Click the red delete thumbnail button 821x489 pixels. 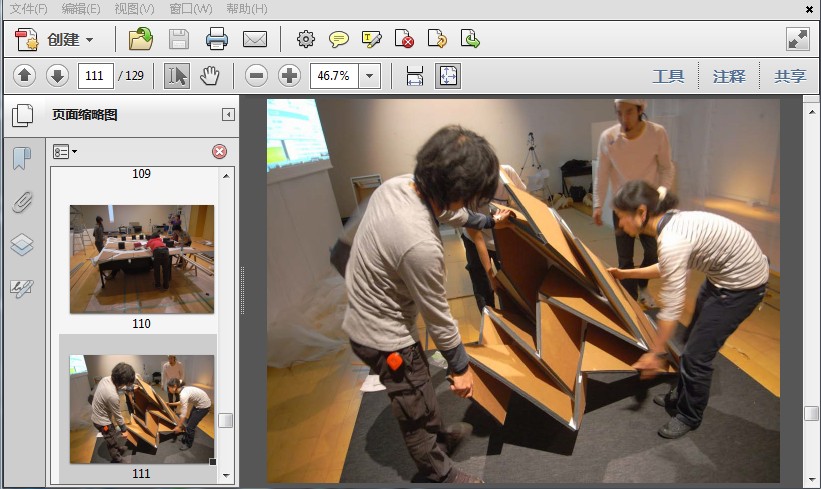pyautogui.click(x=219, y=152)
